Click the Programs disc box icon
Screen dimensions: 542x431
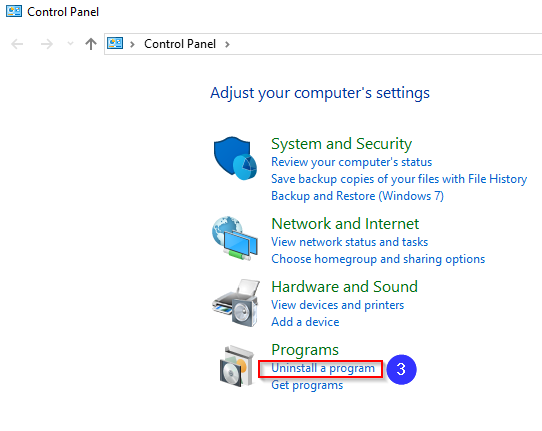(x=237, y=366)
